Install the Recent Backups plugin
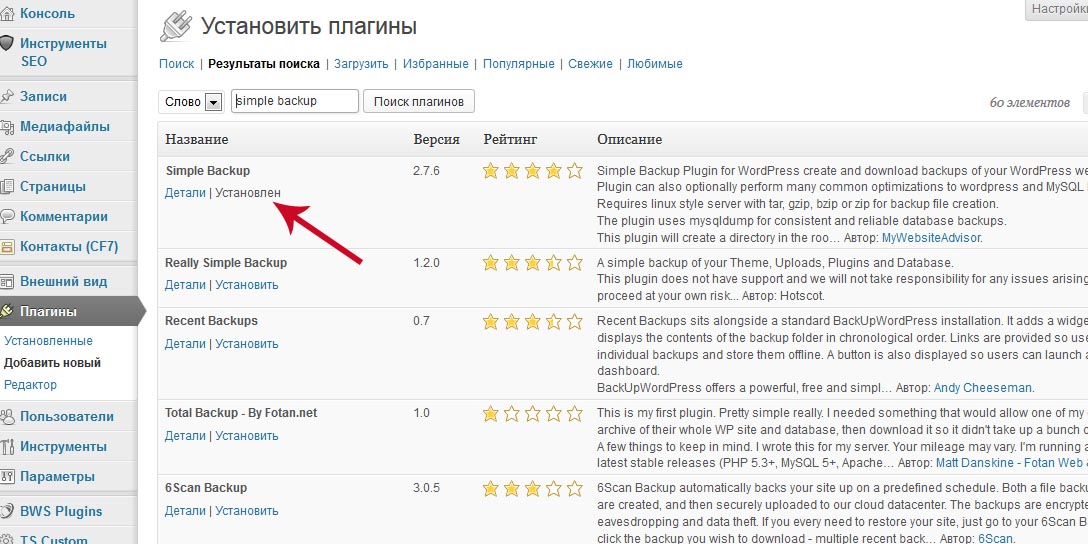 pyautogui.click(x=246, y=343)
